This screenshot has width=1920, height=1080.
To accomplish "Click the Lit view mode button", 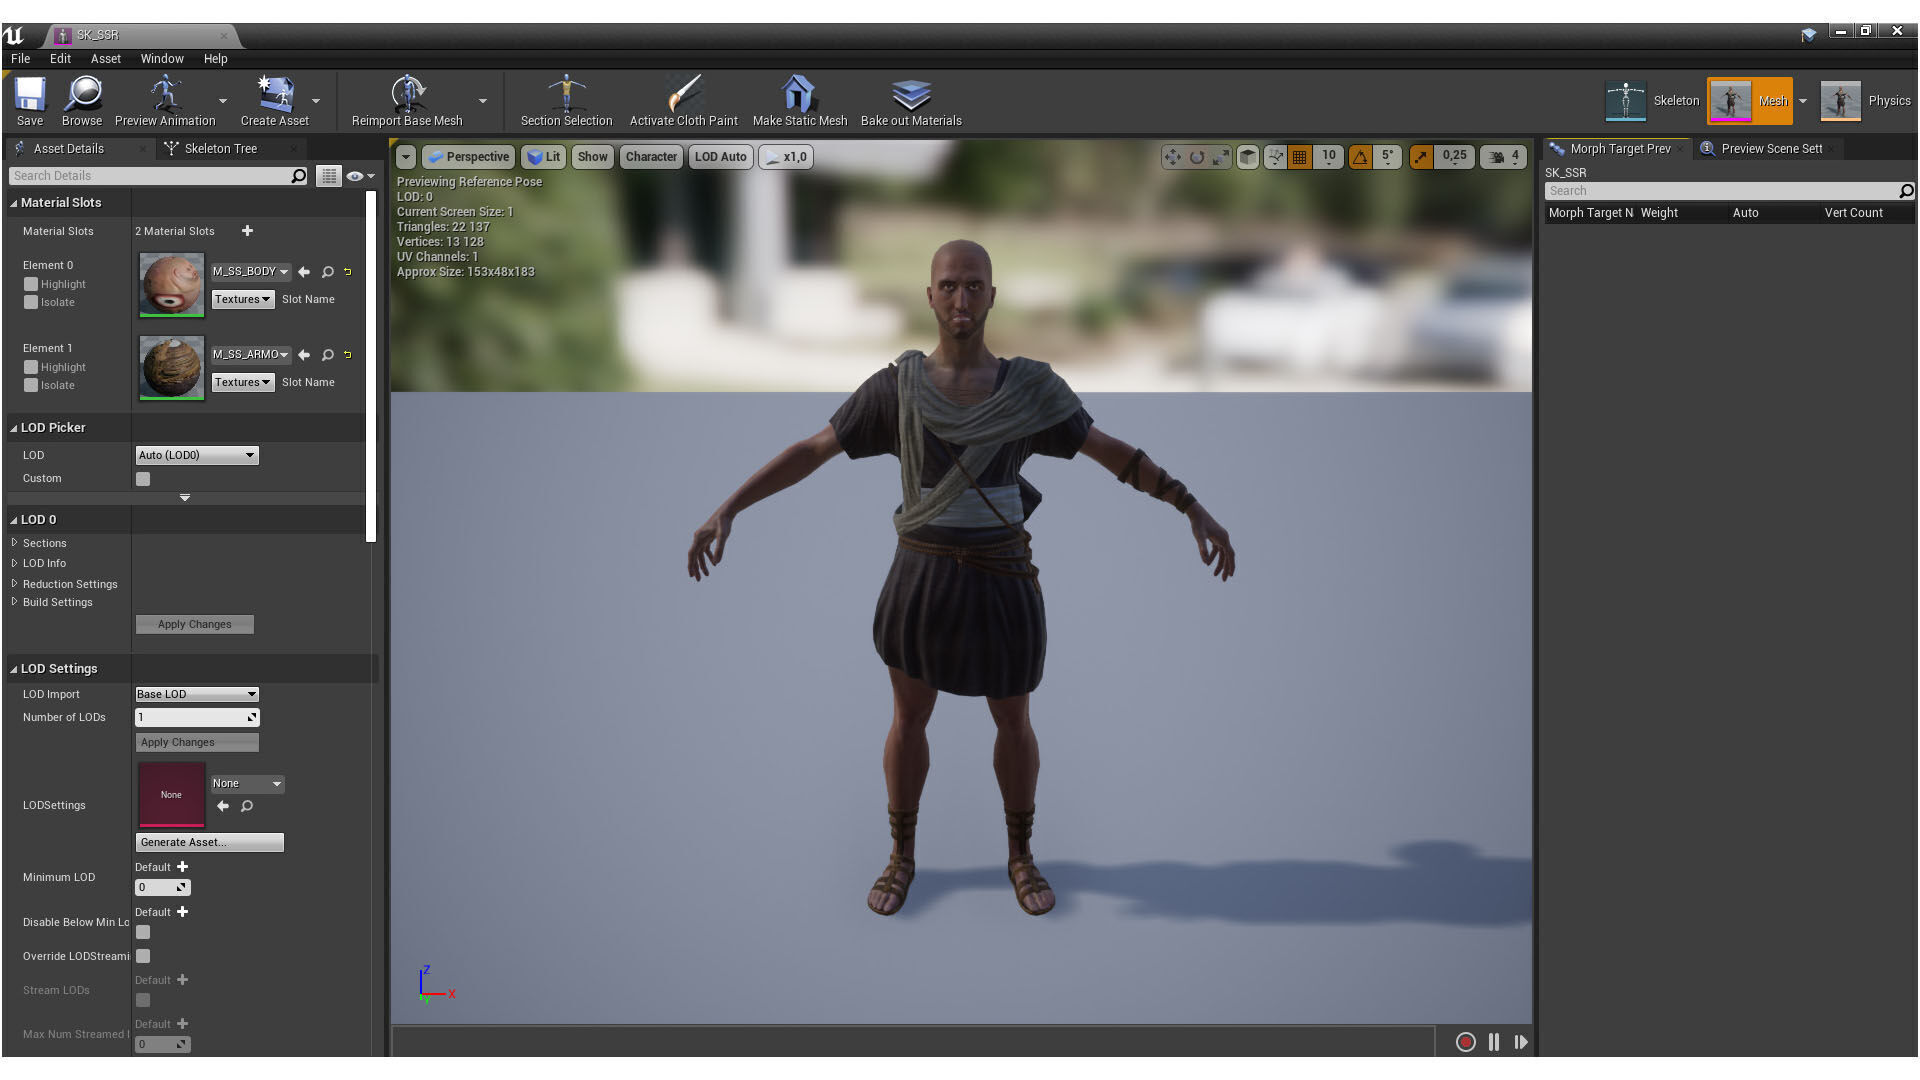I will pyautogui.click(x=544, y=157).
